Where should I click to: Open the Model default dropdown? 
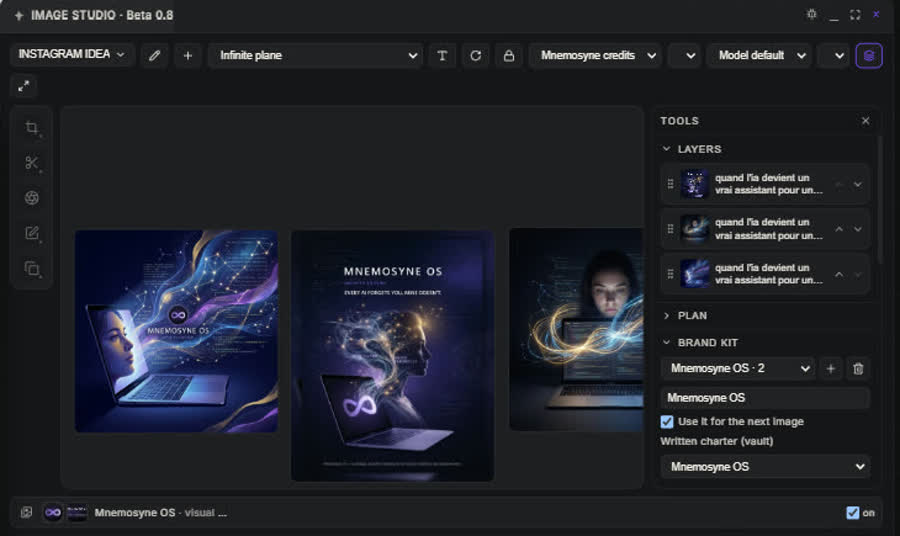point(759,56)
